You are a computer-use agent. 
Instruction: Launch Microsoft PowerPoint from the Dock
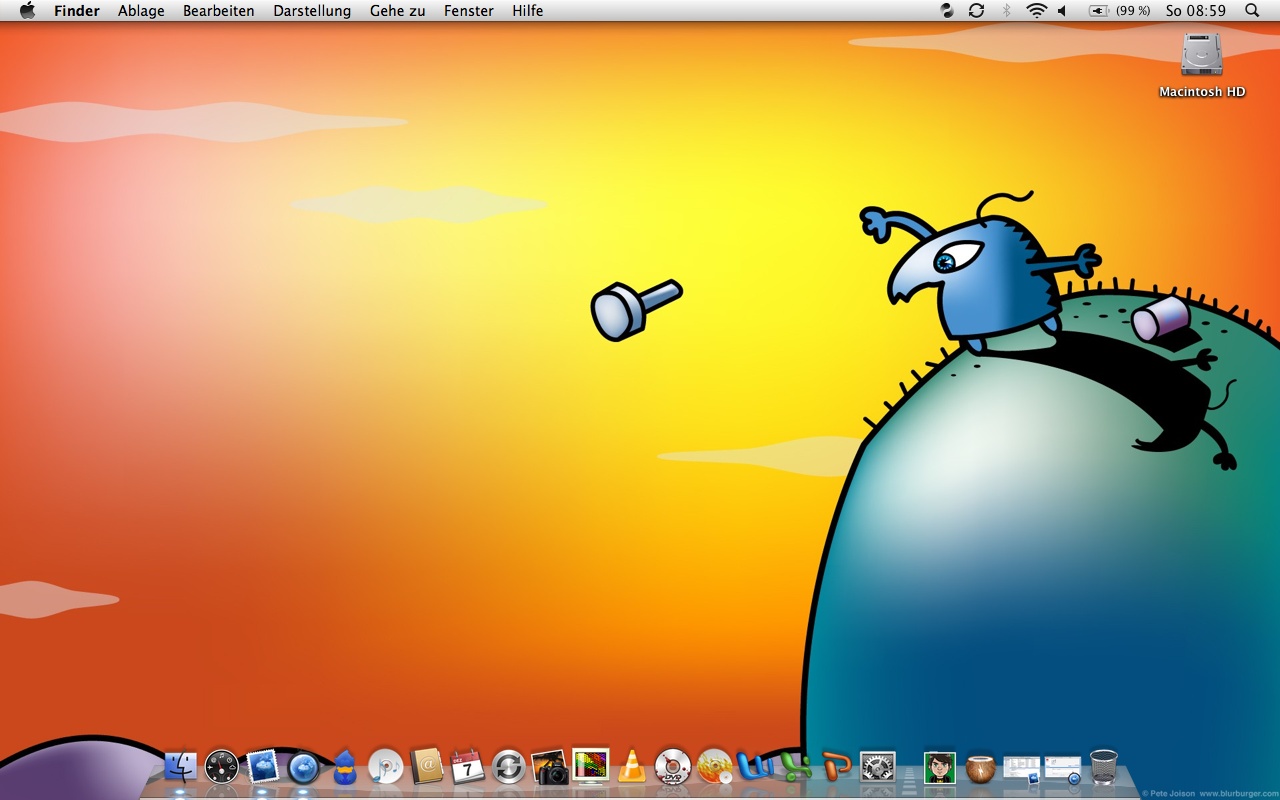[837, 767]
